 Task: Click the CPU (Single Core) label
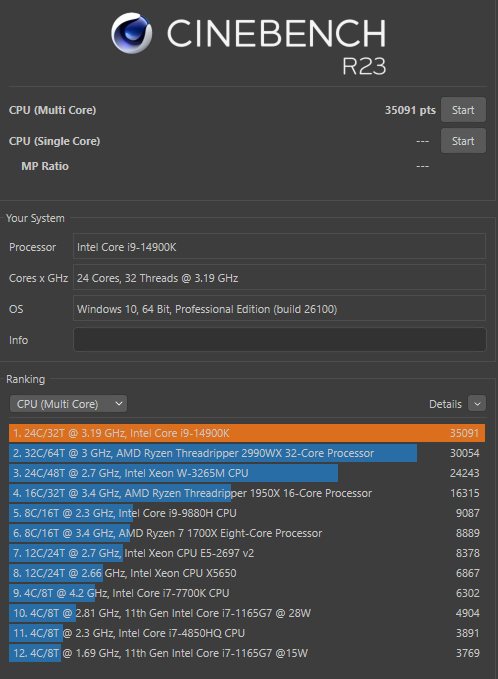pos(55,141)
